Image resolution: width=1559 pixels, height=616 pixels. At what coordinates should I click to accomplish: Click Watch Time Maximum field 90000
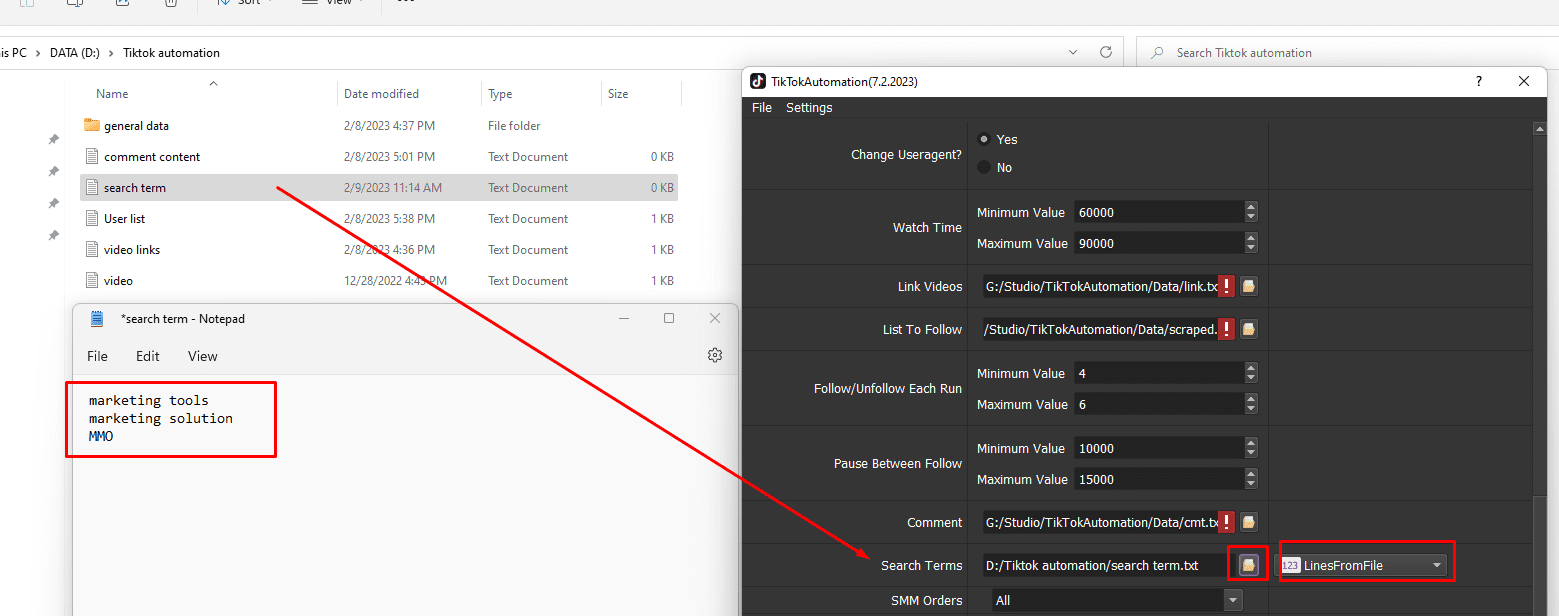(x=1159, y=243)
